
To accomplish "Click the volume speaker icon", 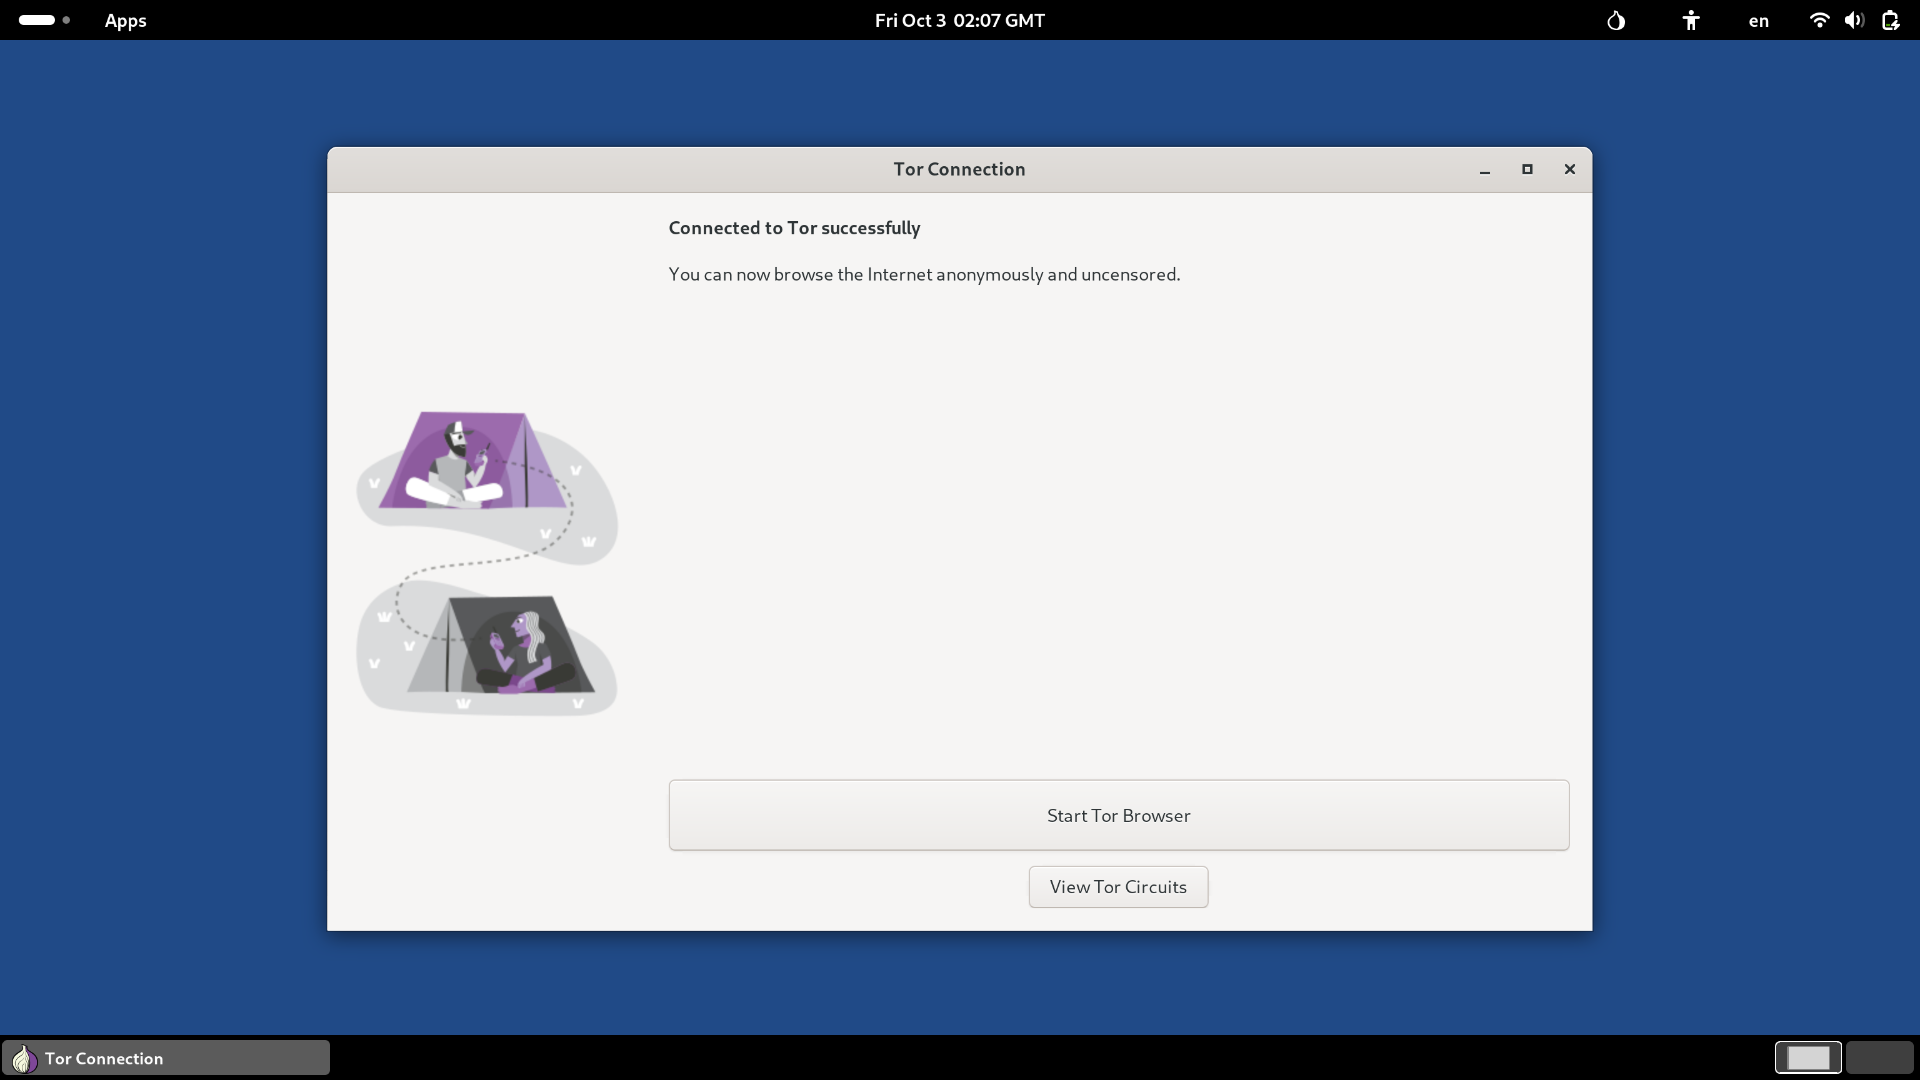I will (x=1854, y=20).
